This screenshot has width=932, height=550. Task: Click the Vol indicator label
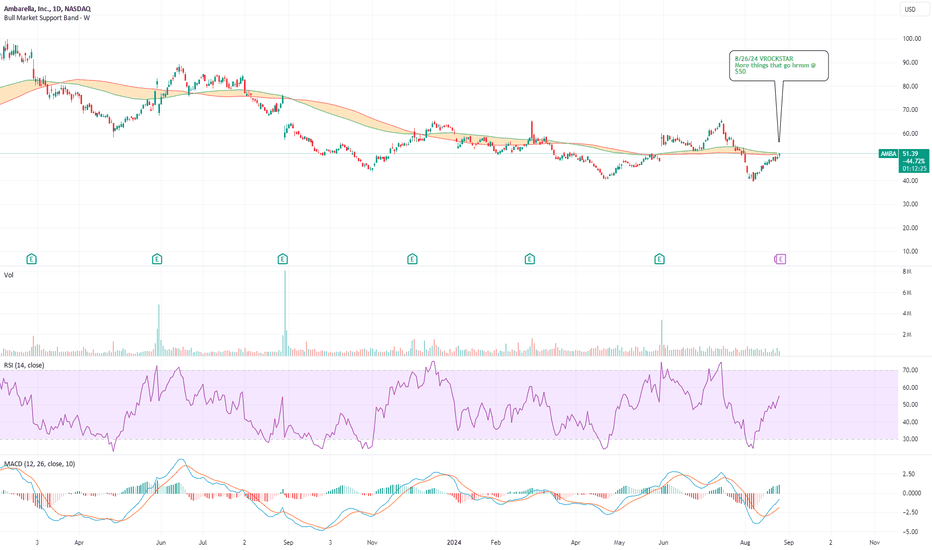pyautogui.click(x=8, y=275)
